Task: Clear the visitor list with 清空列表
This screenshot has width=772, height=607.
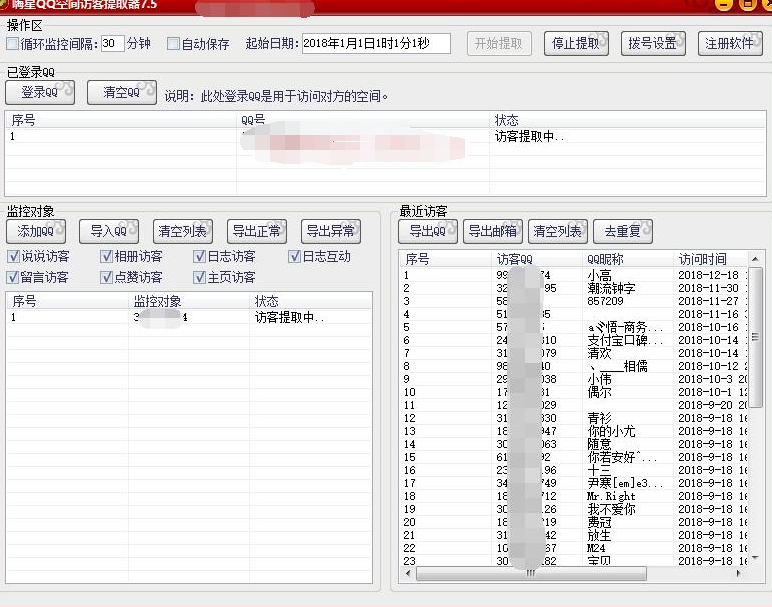Action: coord(558,231)
